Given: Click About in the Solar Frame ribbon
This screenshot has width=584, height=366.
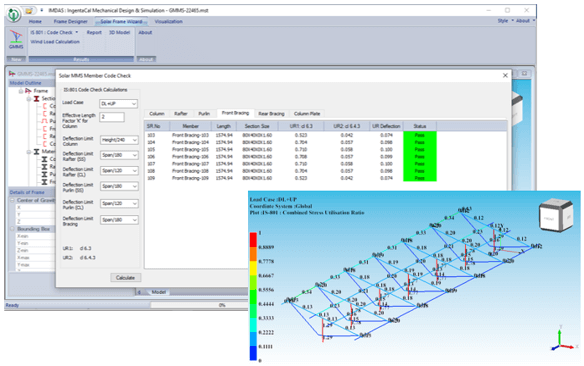Looking at the screenshot, I should click(145, 32).
